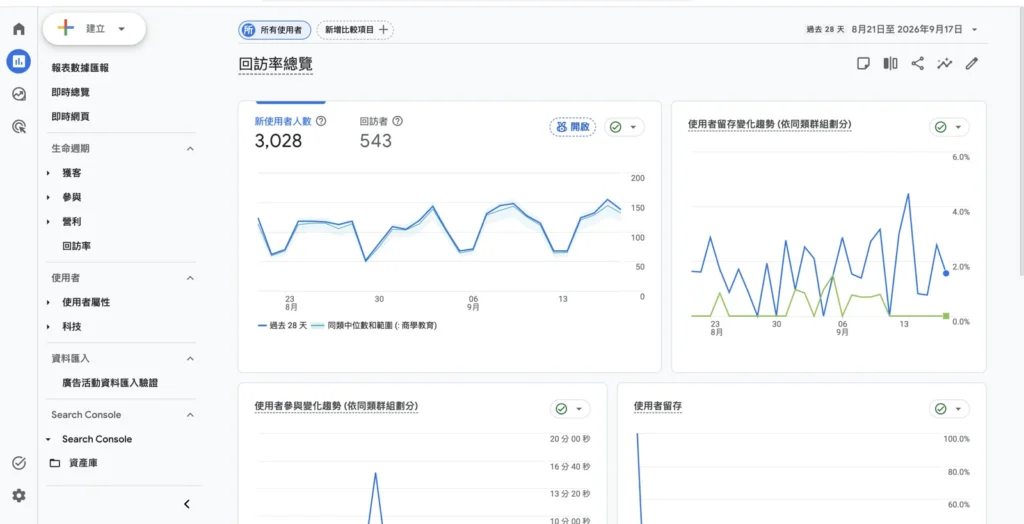The image size is (1024, 524).
Task: Open 即時網頁 in sidebar
Action: (71, 116)
